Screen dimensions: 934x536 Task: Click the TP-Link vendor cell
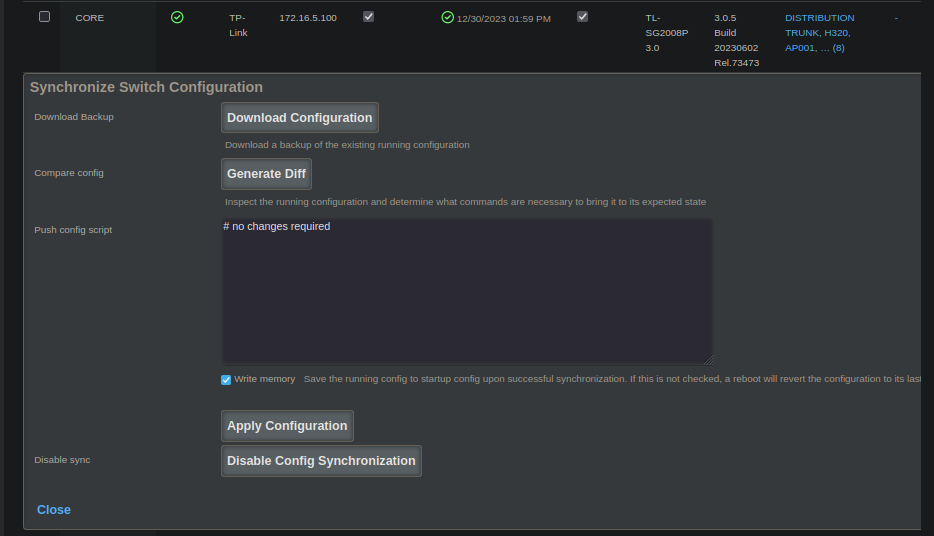pos(238,25)
